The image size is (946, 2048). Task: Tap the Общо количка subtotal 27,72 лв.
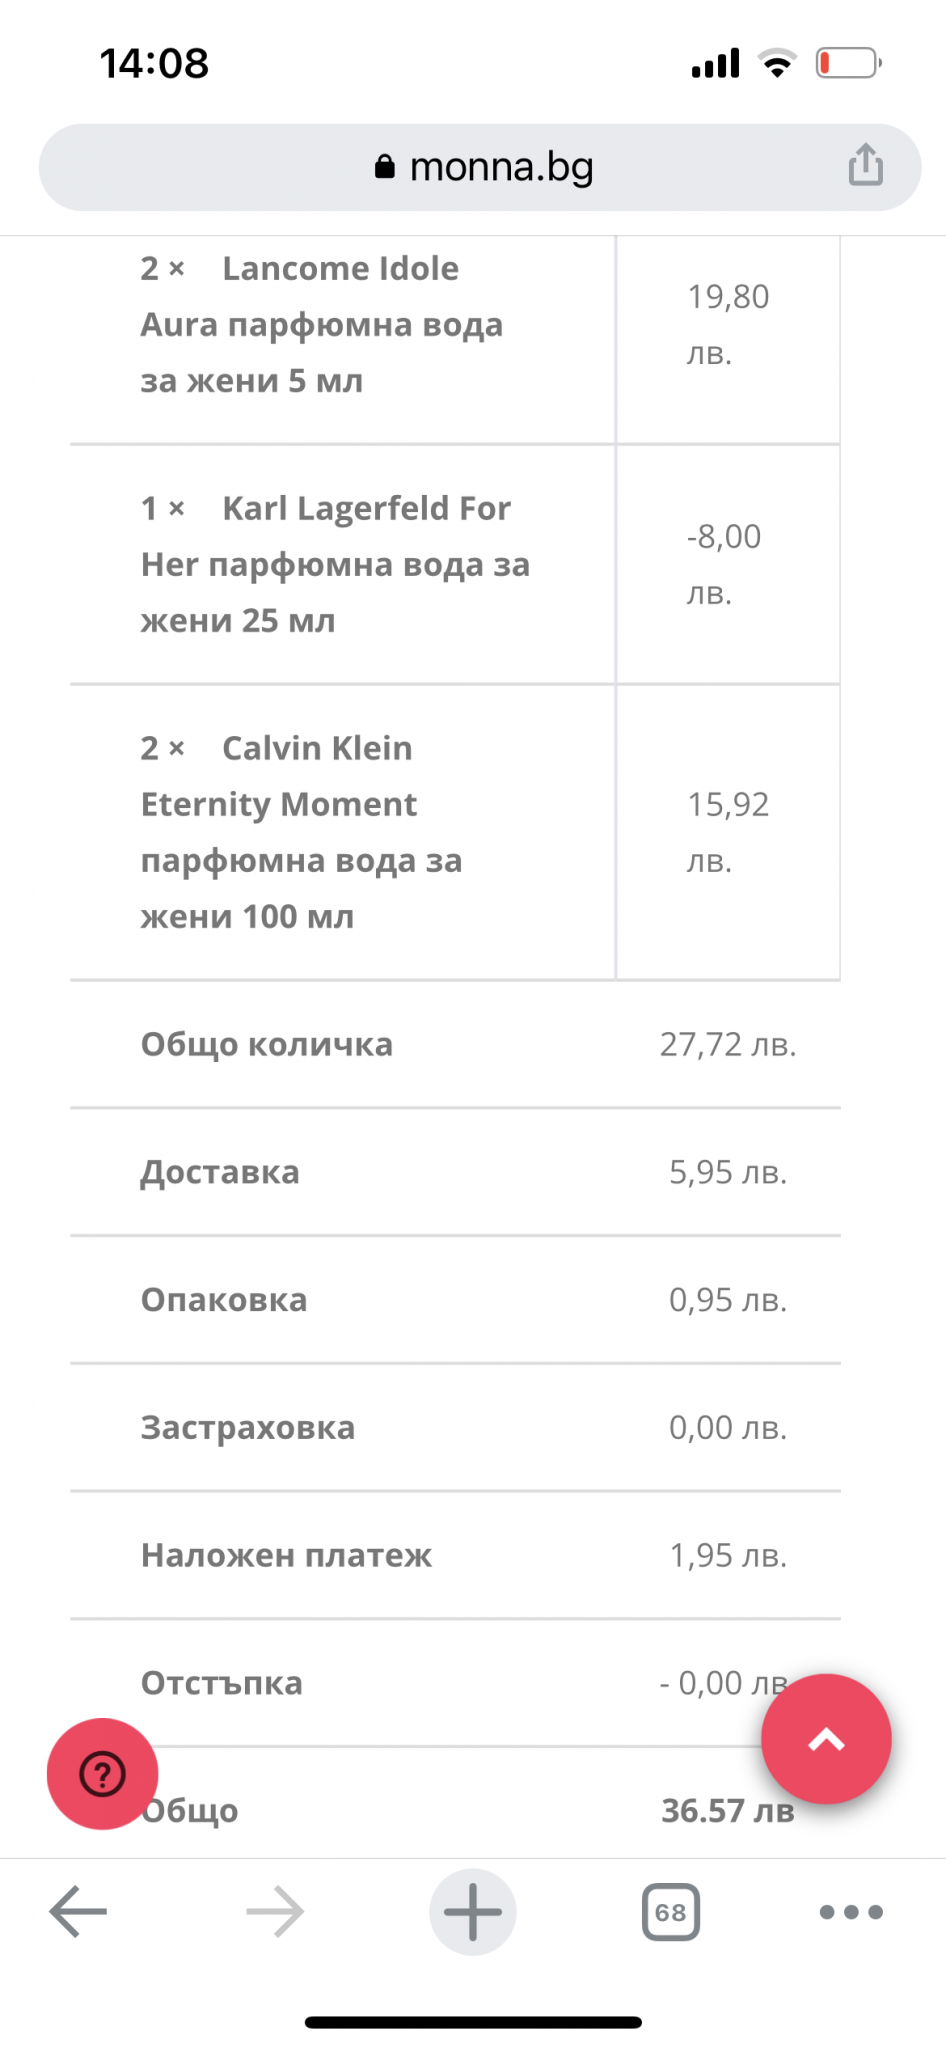(x=727, y=1044)
